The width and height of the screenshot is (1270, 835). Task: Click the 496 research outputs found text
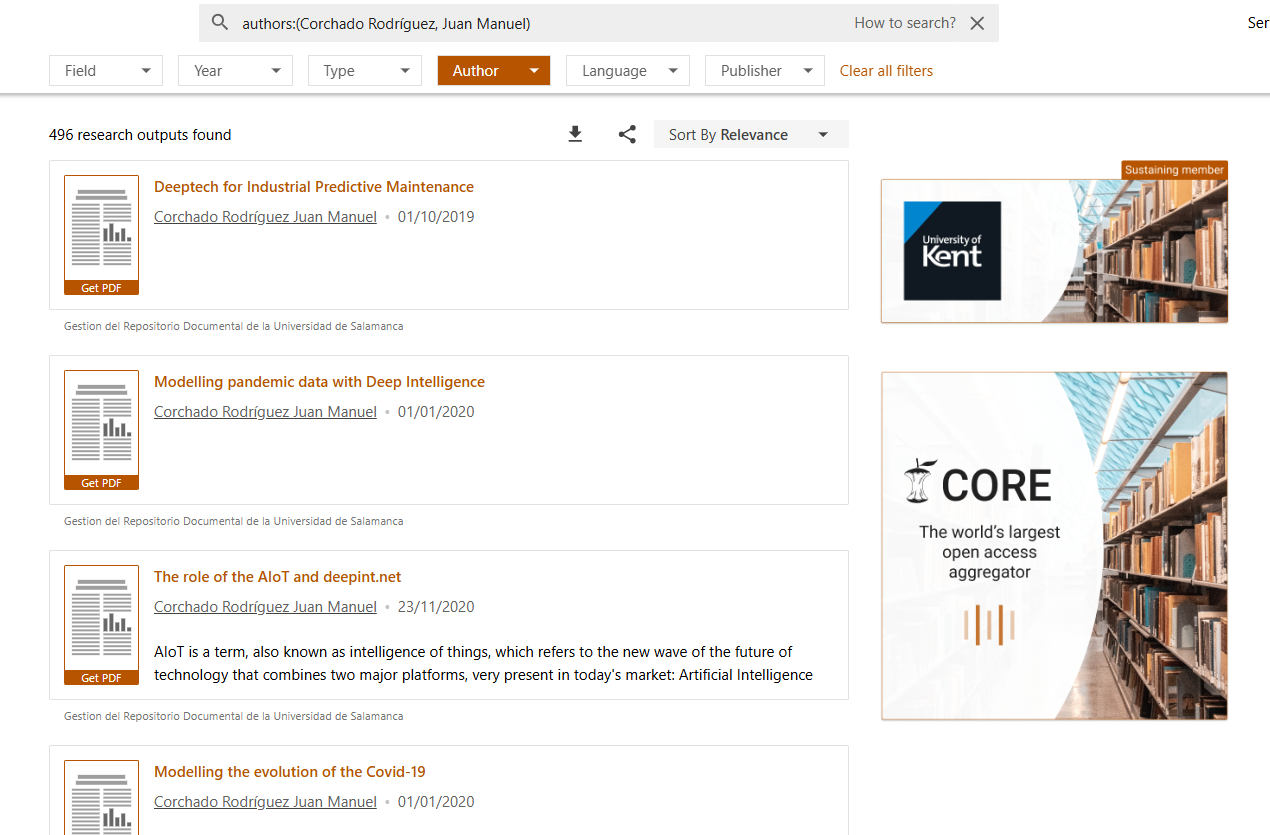(x=140, y=135)
